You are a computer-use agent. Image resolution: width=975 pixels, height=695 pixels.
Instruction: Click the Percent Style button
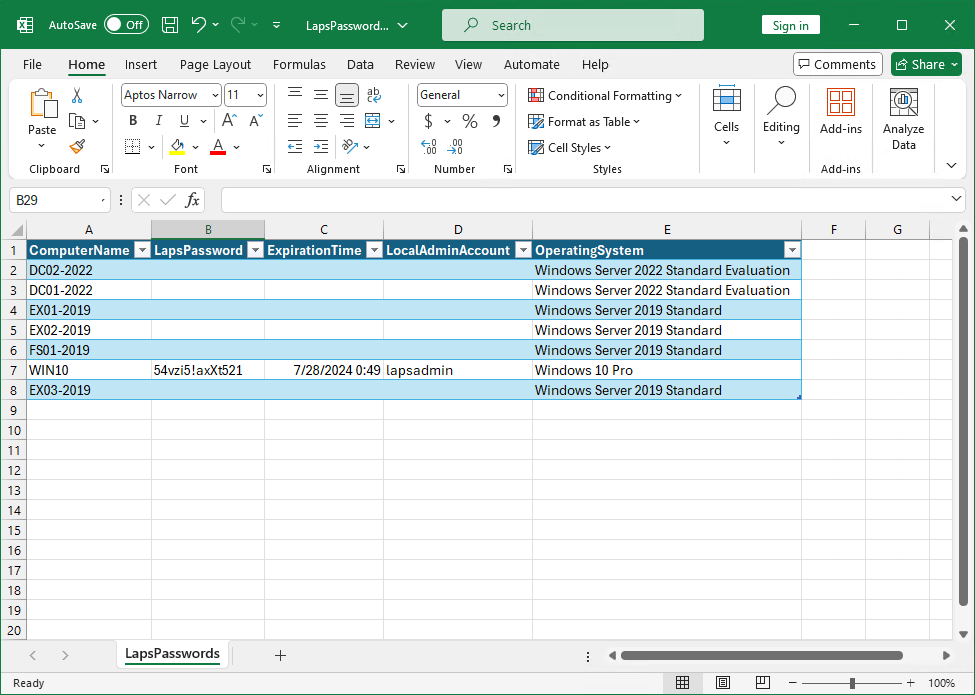coord(469,121)
